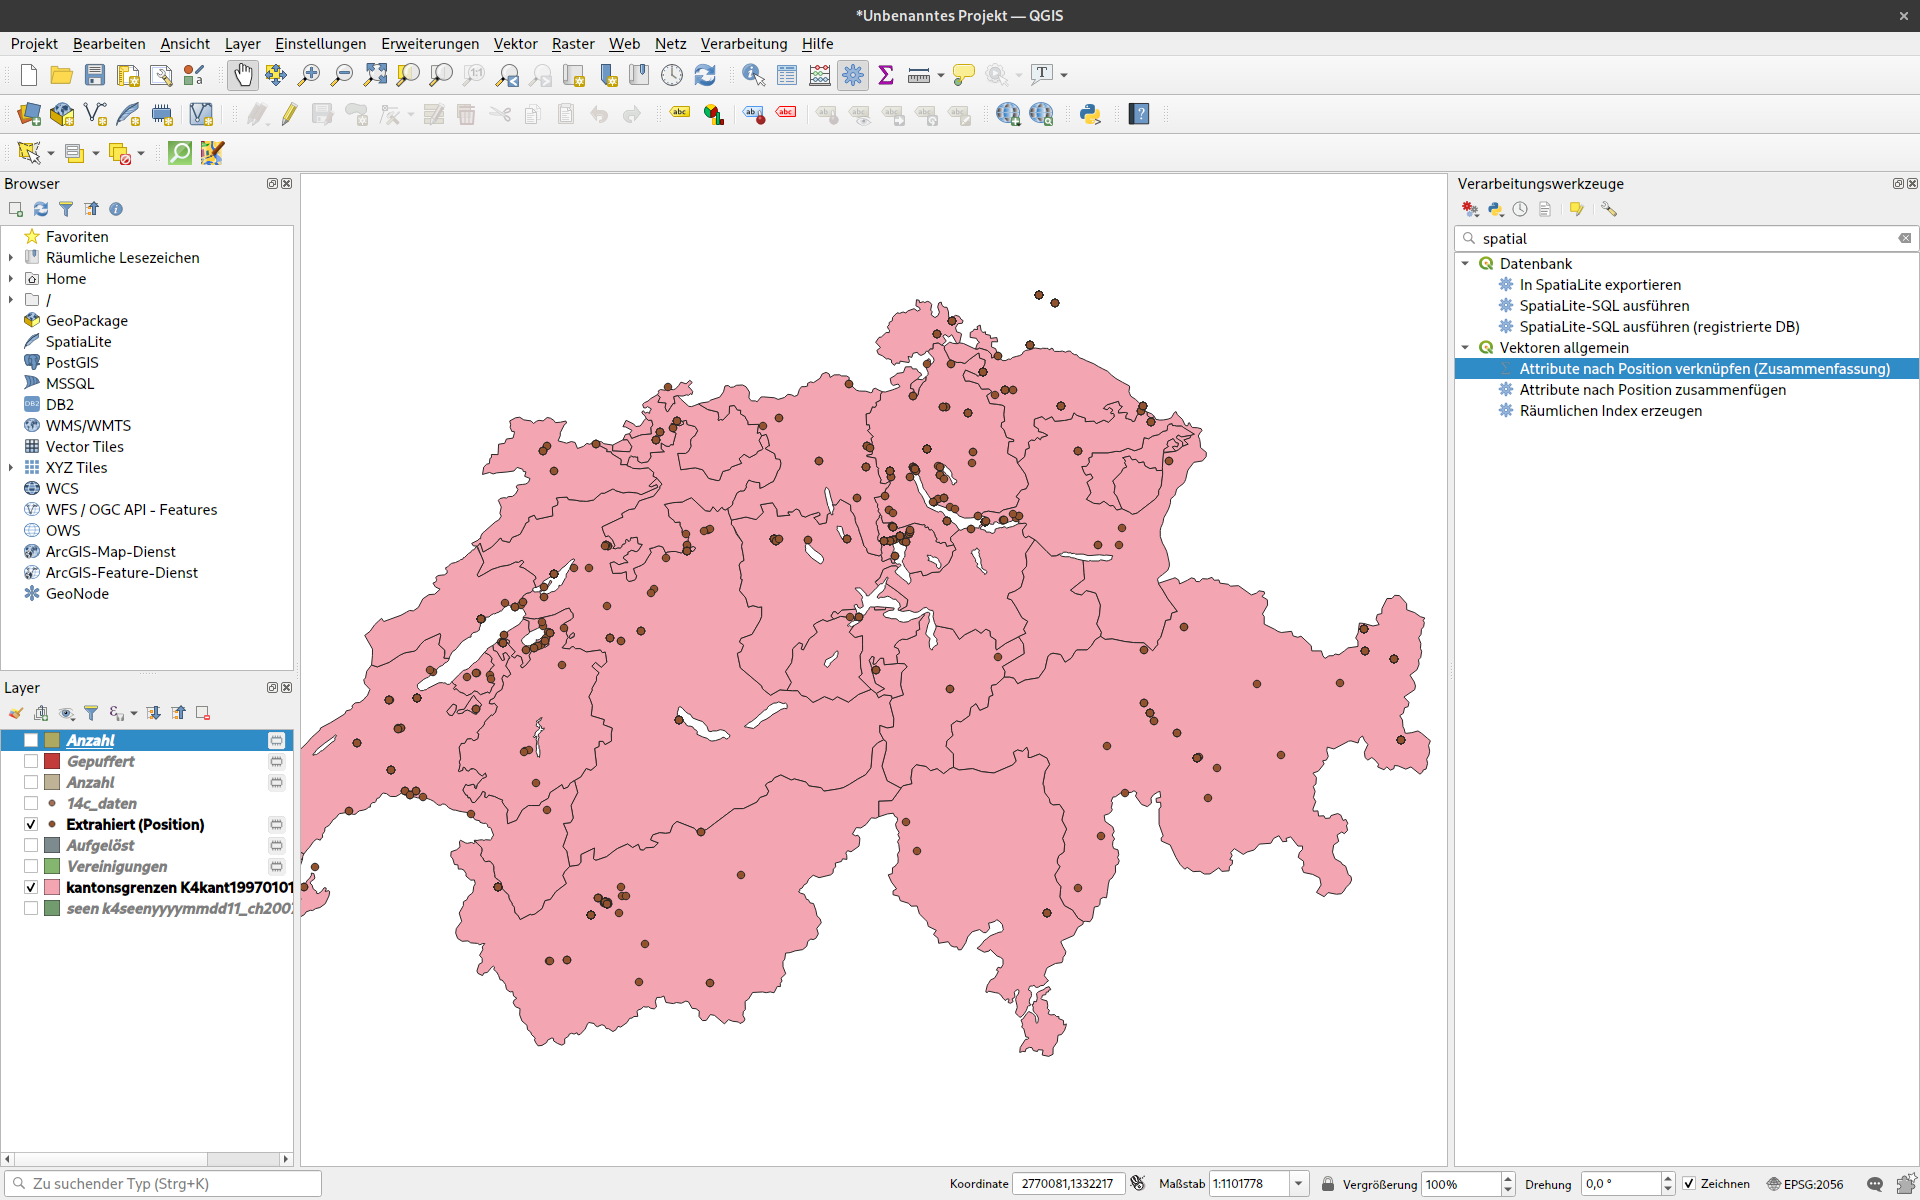Click the kantonsgrenzen layer pink color swatch
Viewport: 1920px width, 1200px height.
click(52, 887)
